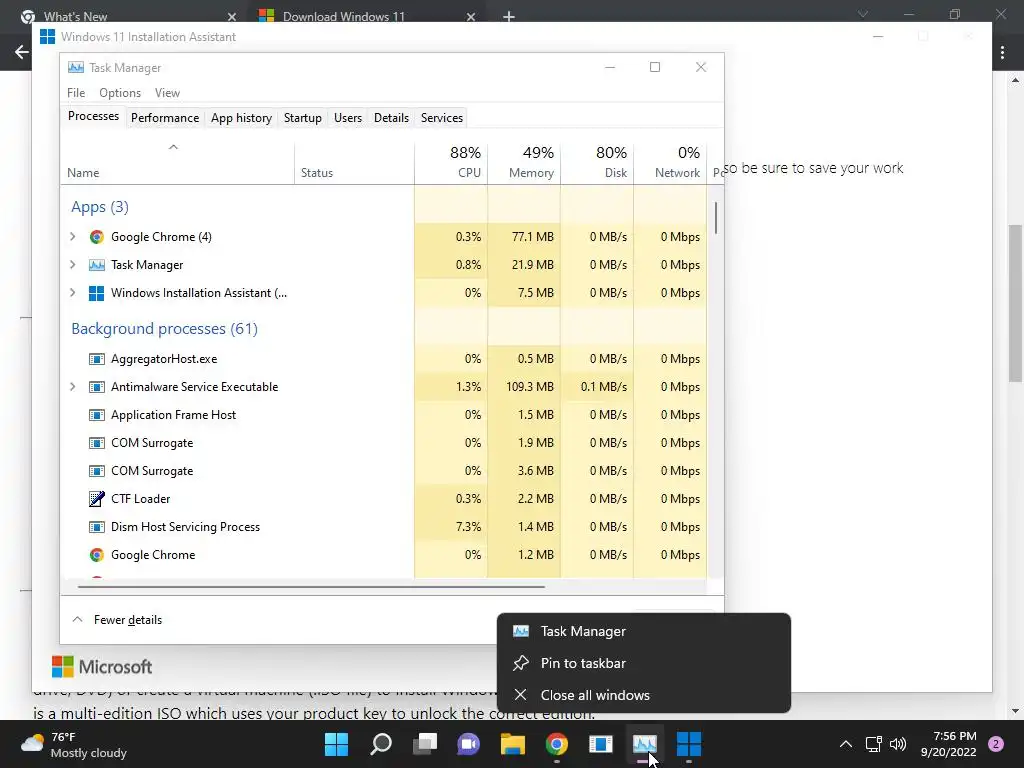Click the background Google Chrome process icon
1024x768 pixels.
click(x=97, y=555)
